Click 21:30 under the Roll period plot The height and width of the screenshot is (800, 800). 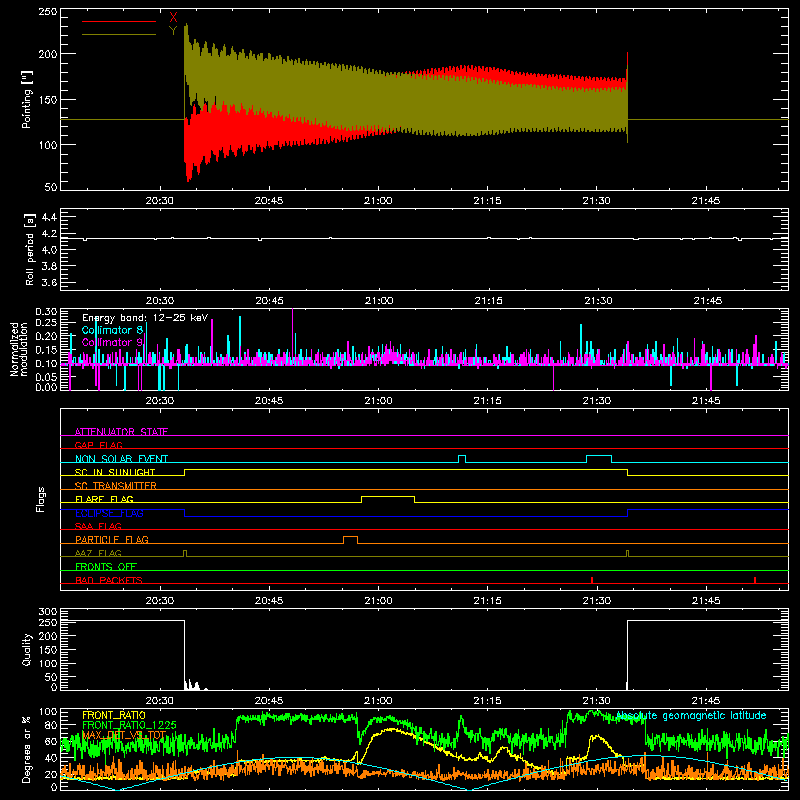[x=598, y=301]
